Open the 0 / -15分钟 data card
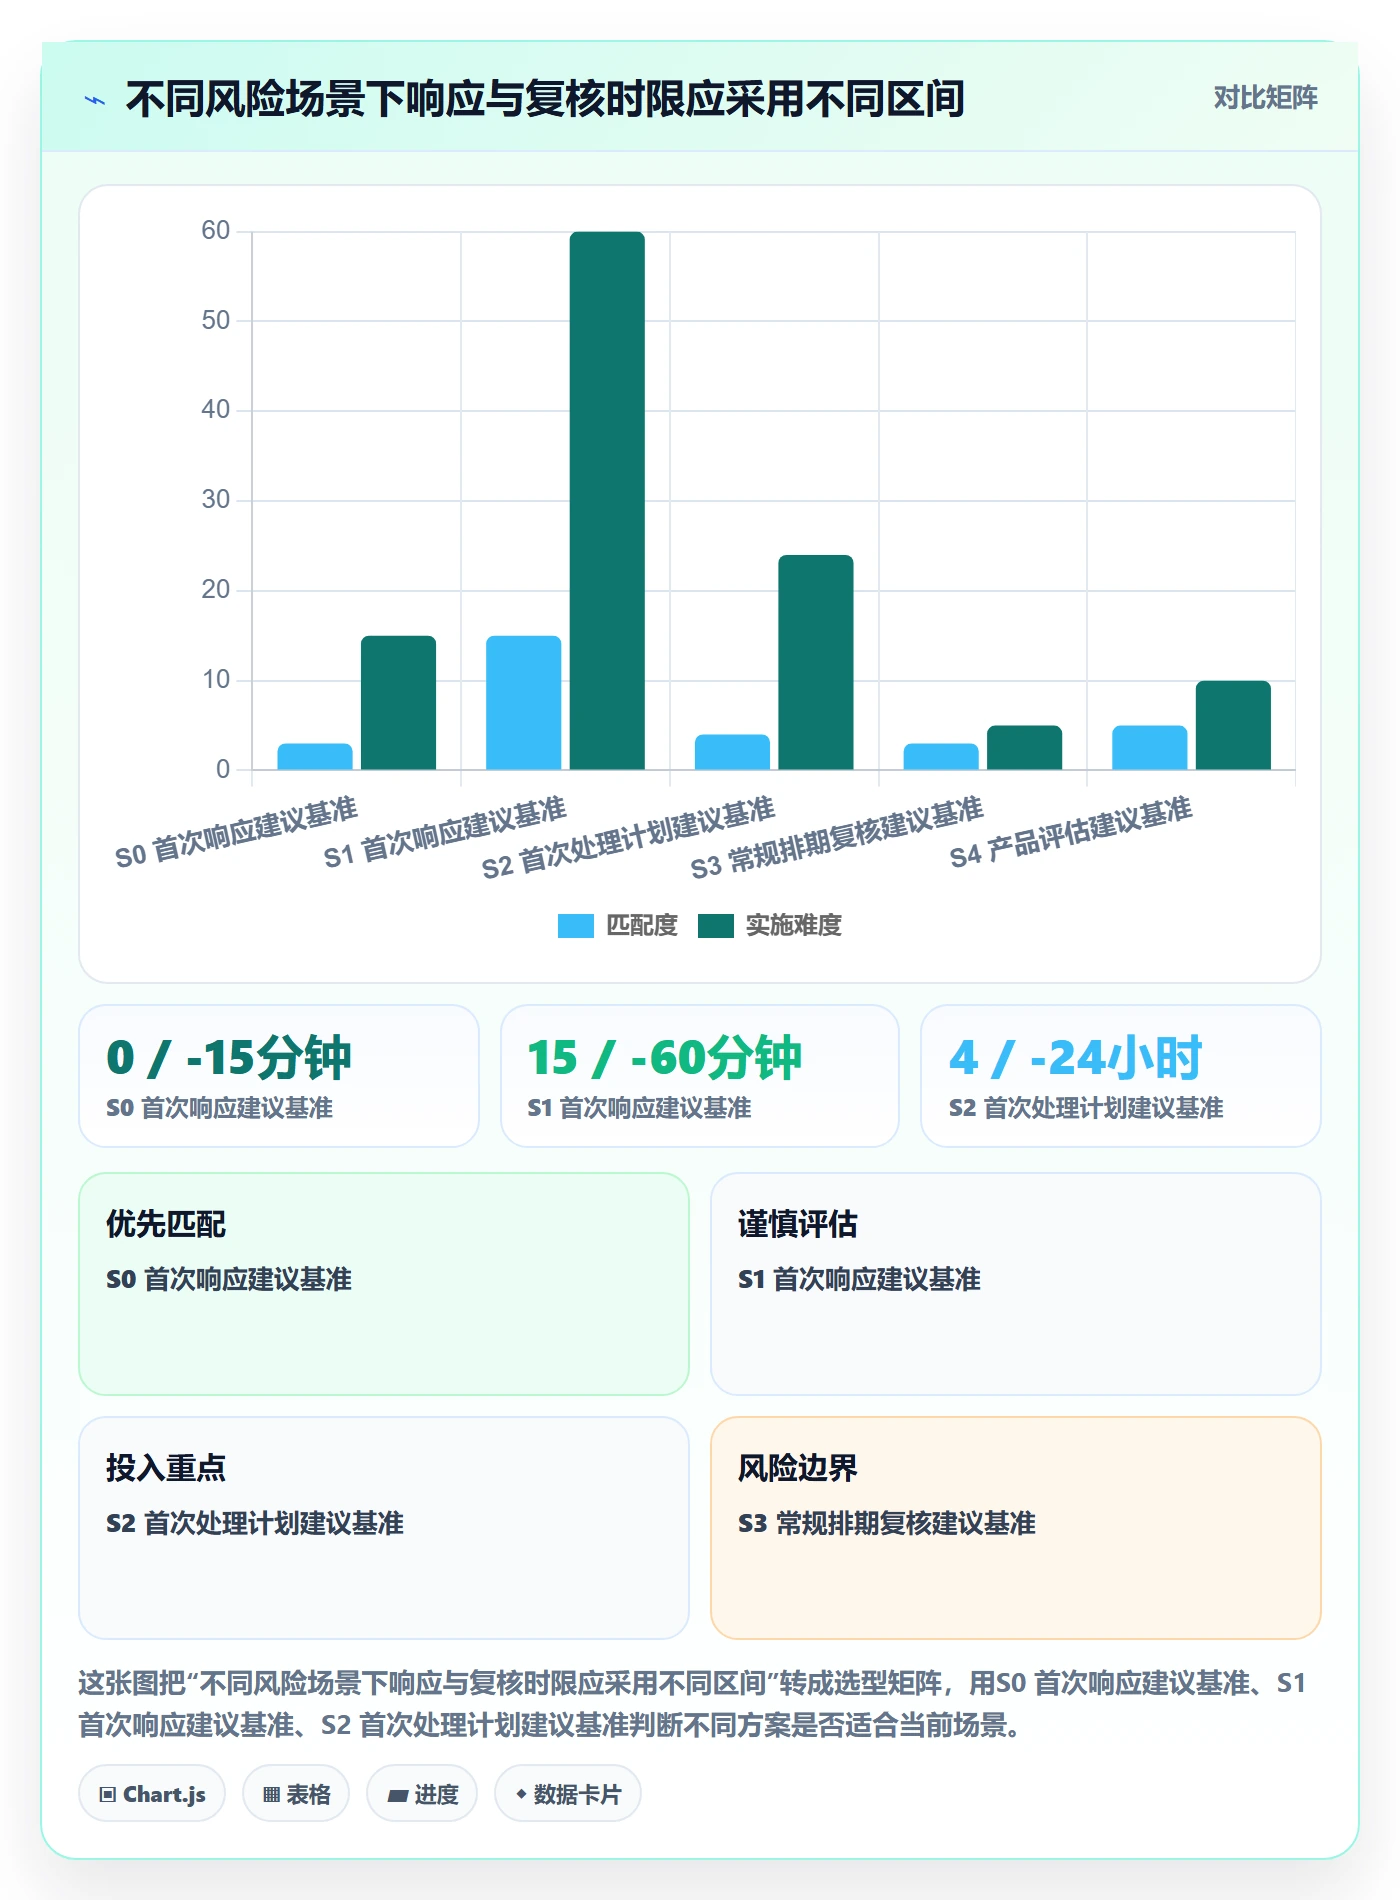Viewport: 1400px width, 1900px height. click(279, 1076)
